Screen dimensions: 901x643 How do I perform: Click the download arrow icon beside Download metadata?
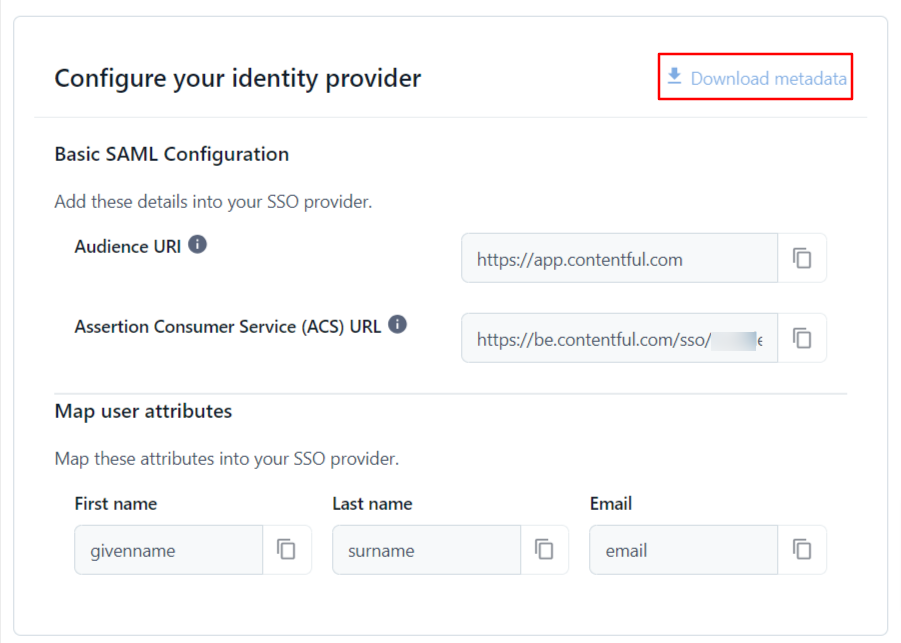point(675,76)
